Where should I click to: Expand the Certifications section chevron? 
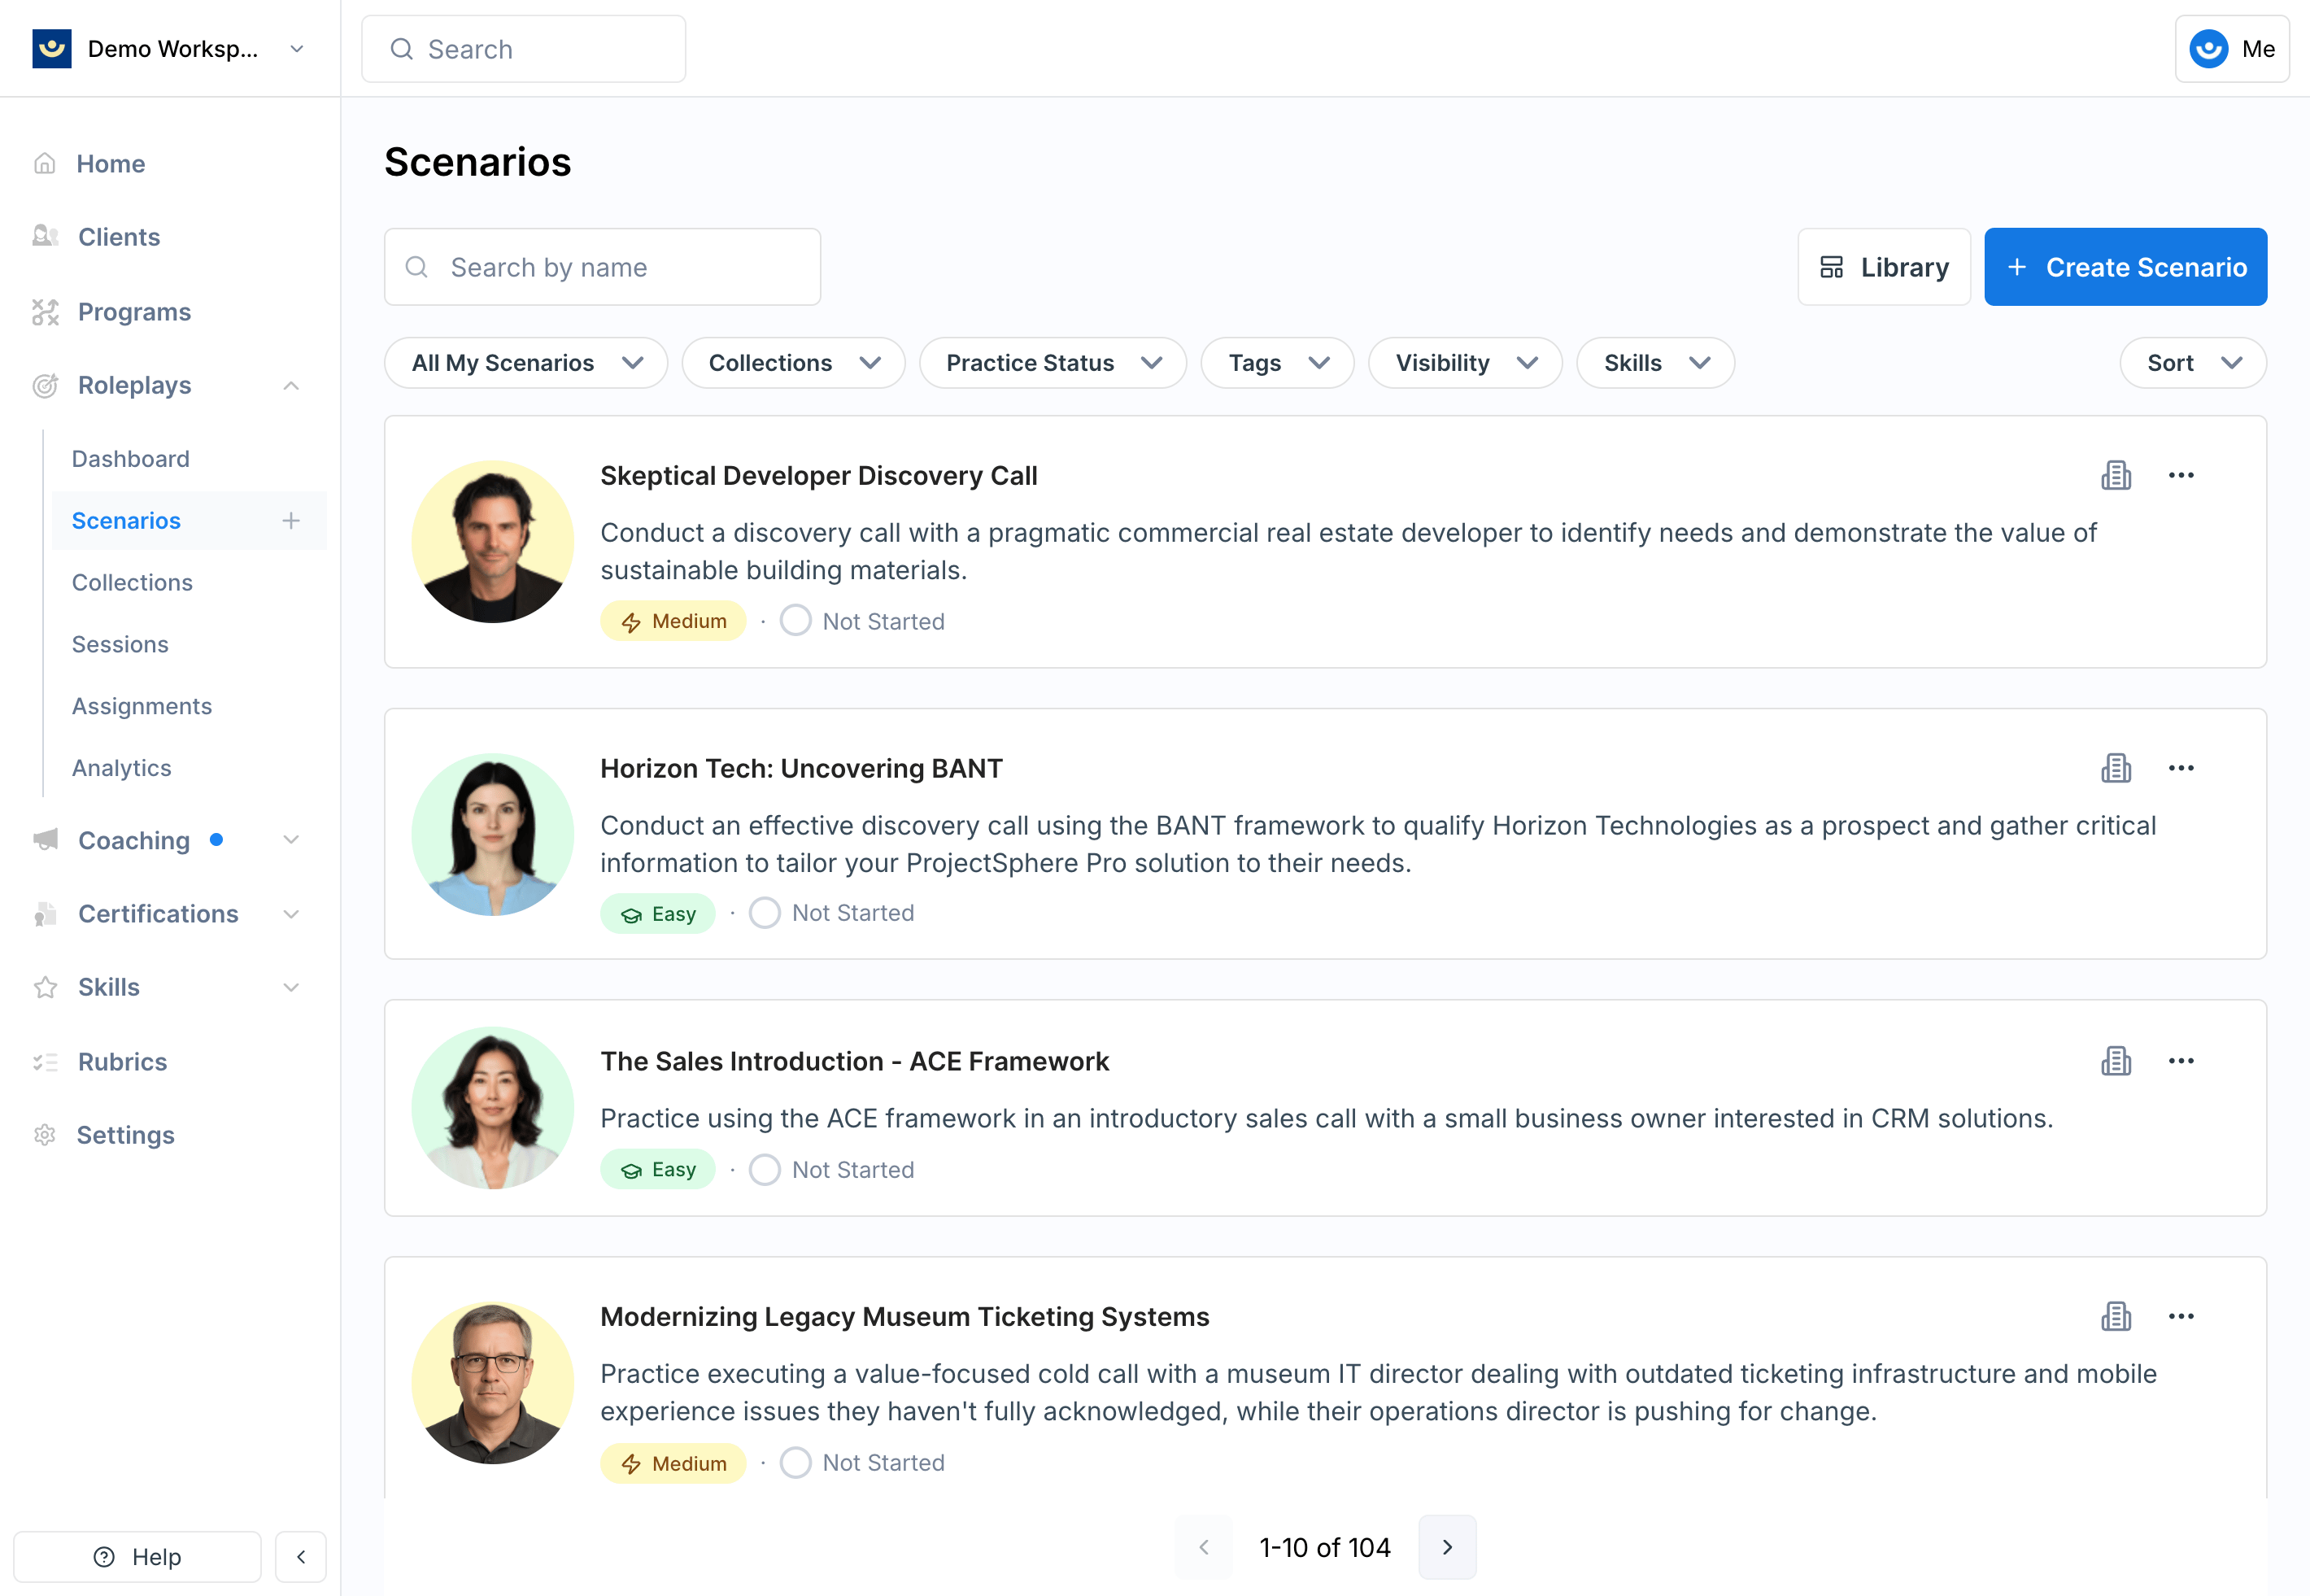pos(291,914)
